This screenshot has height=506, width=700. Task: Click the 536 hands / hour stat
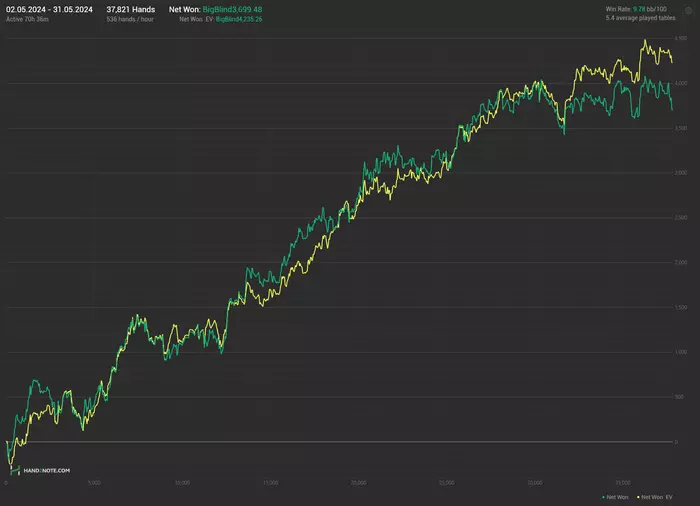130,19
